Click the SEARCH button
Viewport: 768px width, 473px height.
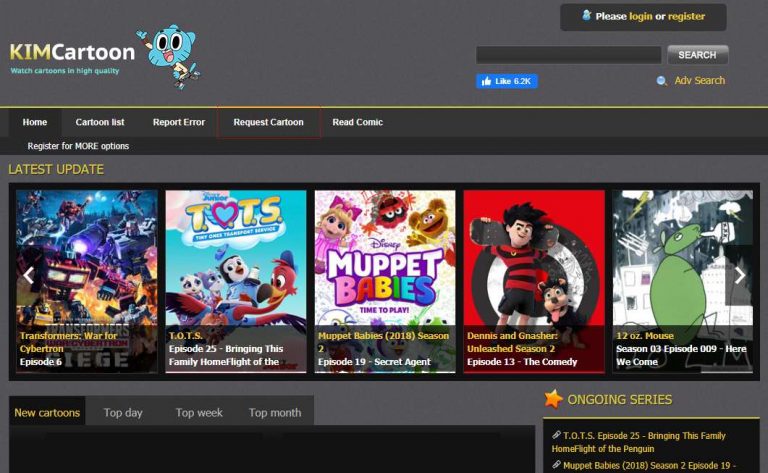coord(697,55)
